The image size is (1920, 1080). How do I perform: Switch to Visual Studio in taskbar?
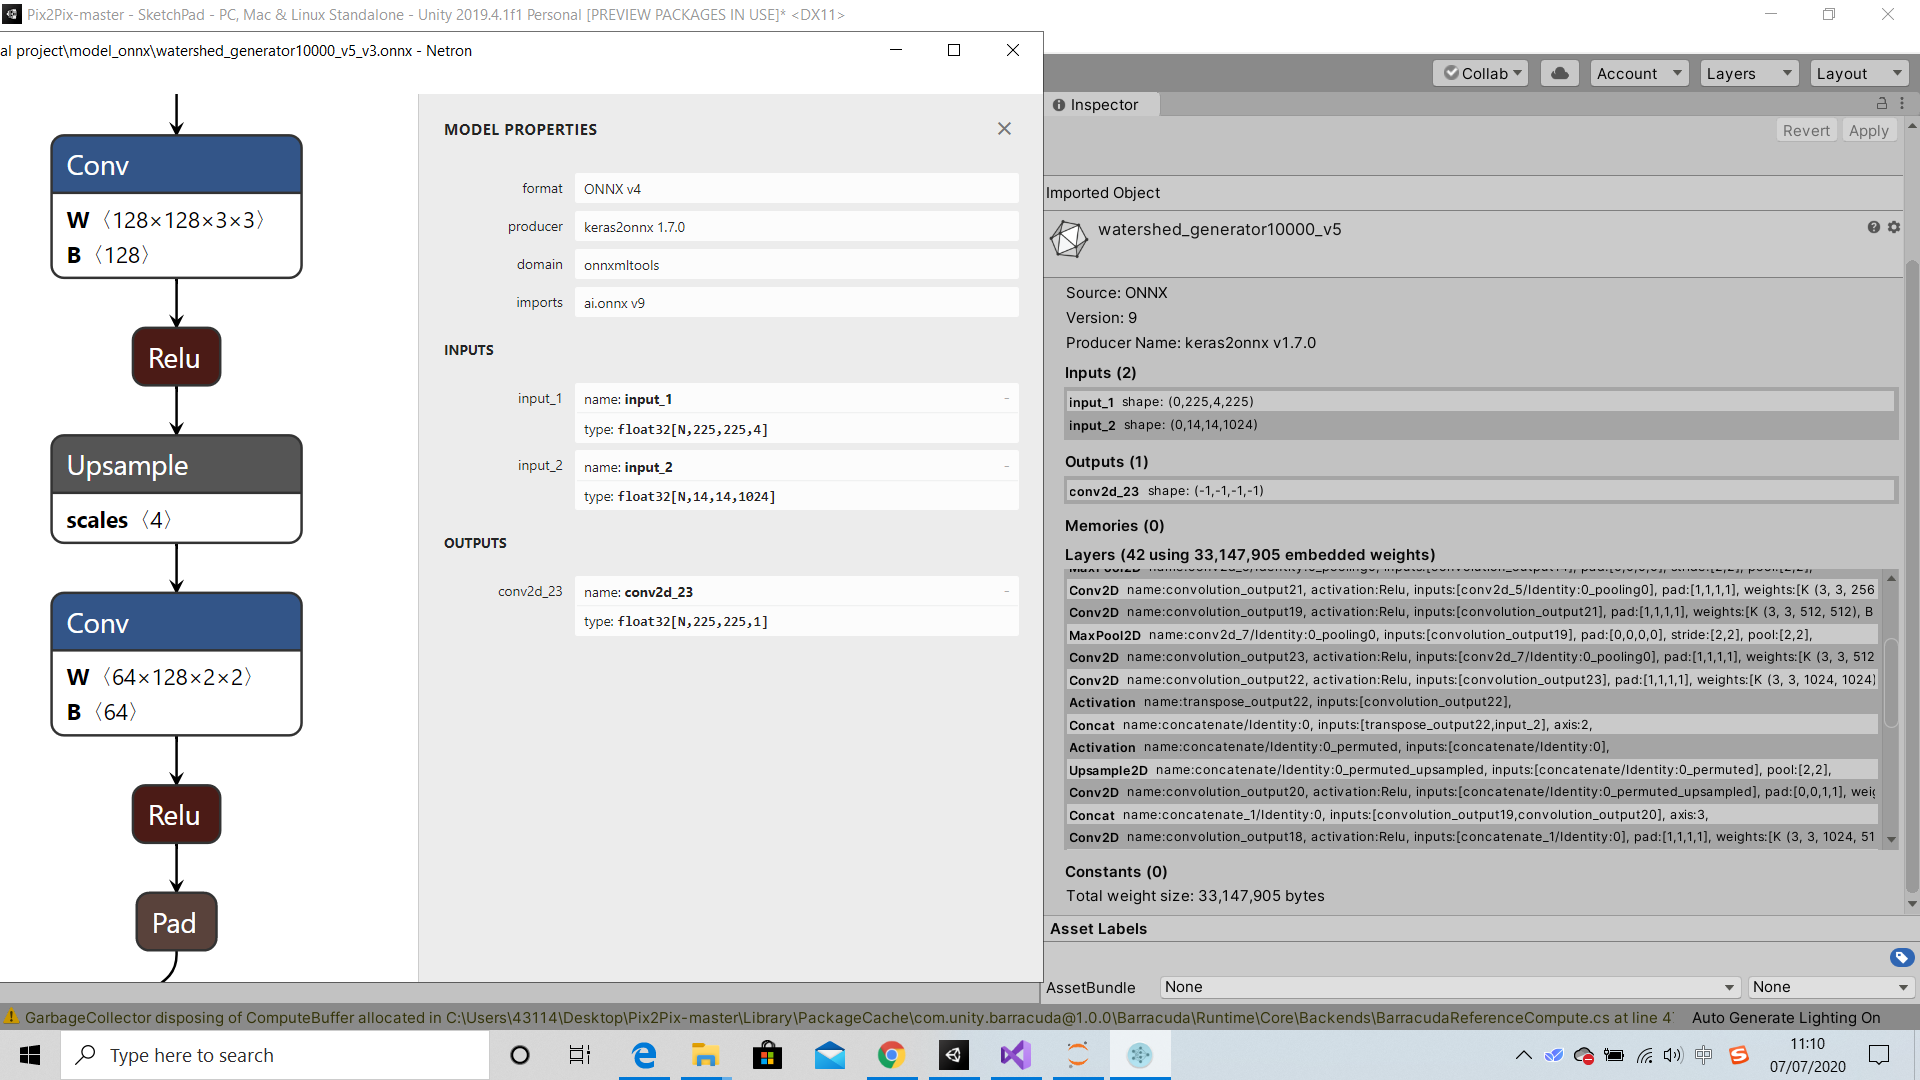pos(1015,1055)
